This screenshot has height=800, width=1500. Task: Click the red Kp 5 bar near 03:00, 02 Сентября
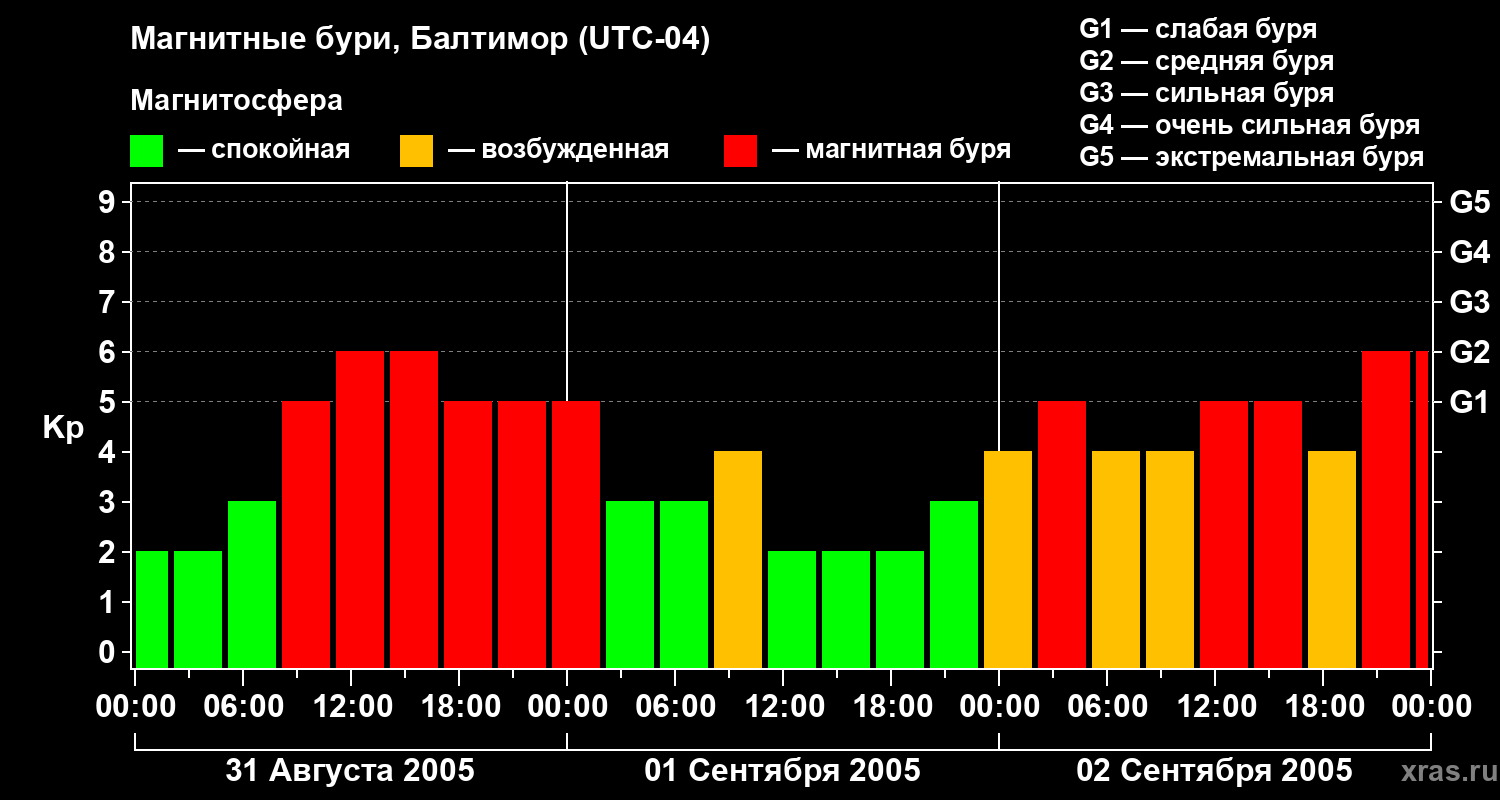(x=1062, y=535)
